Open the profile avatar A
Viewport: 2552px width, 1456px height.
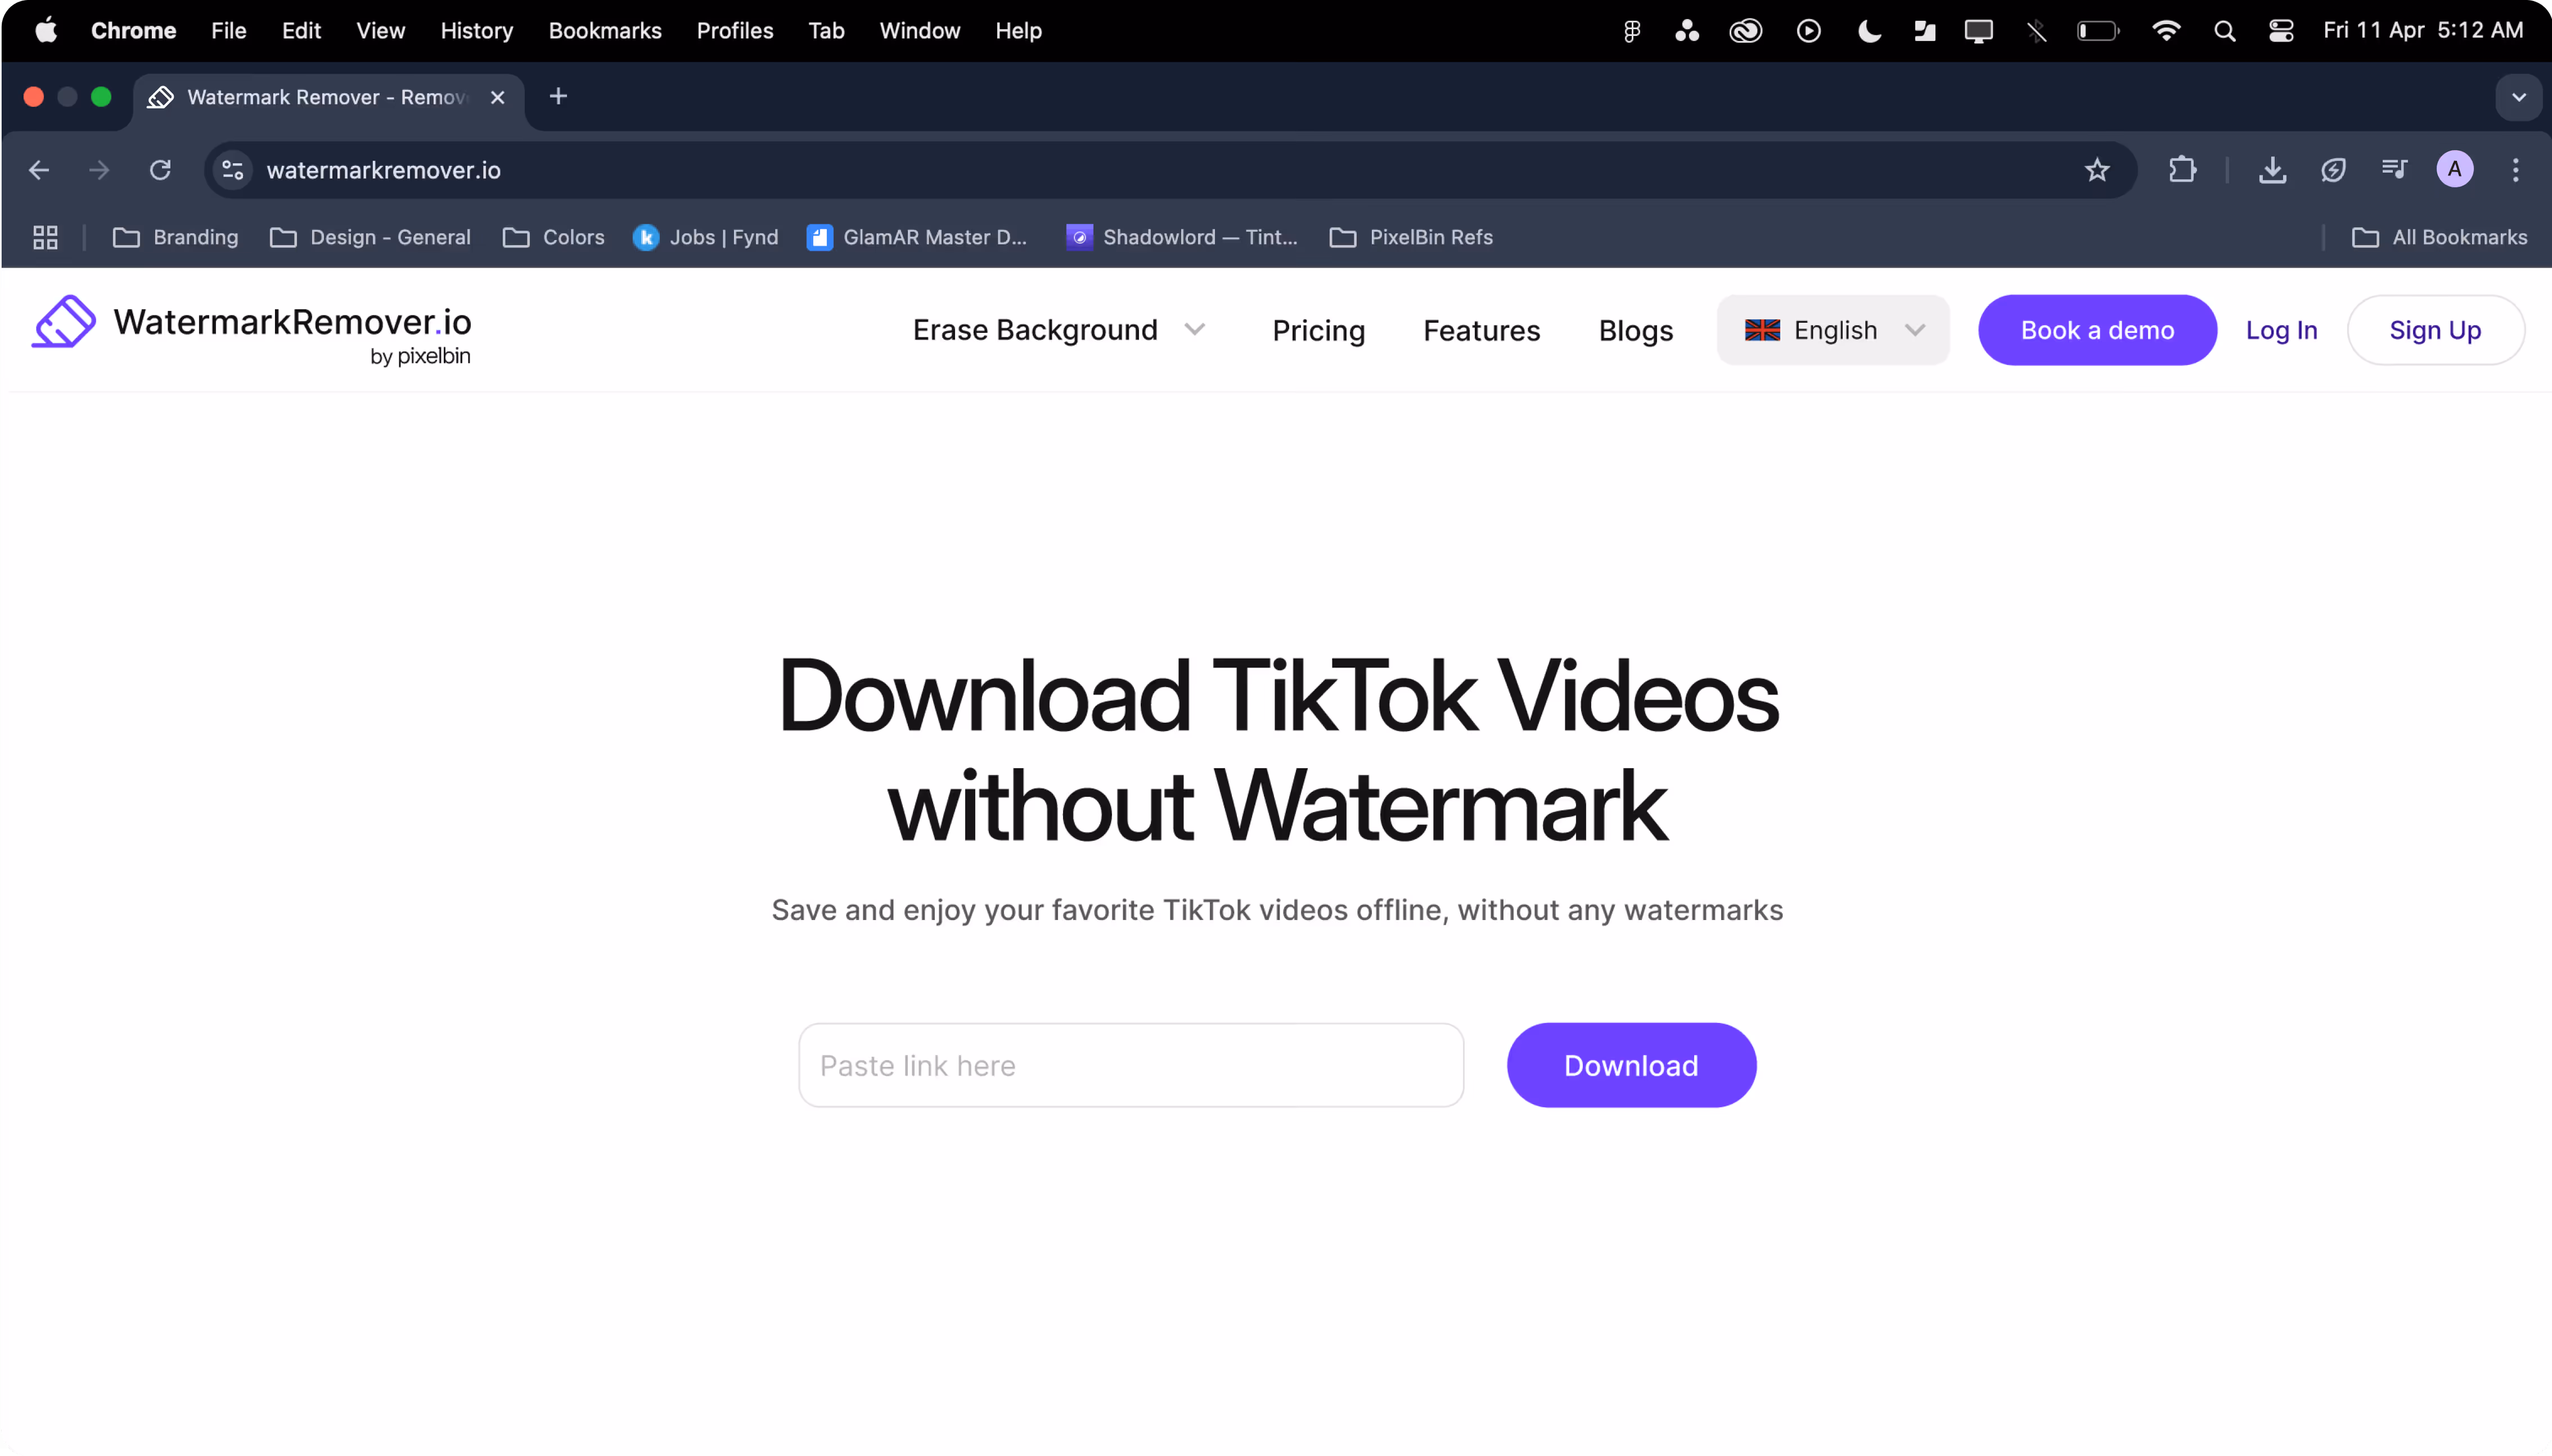[x=2454, y=169]
